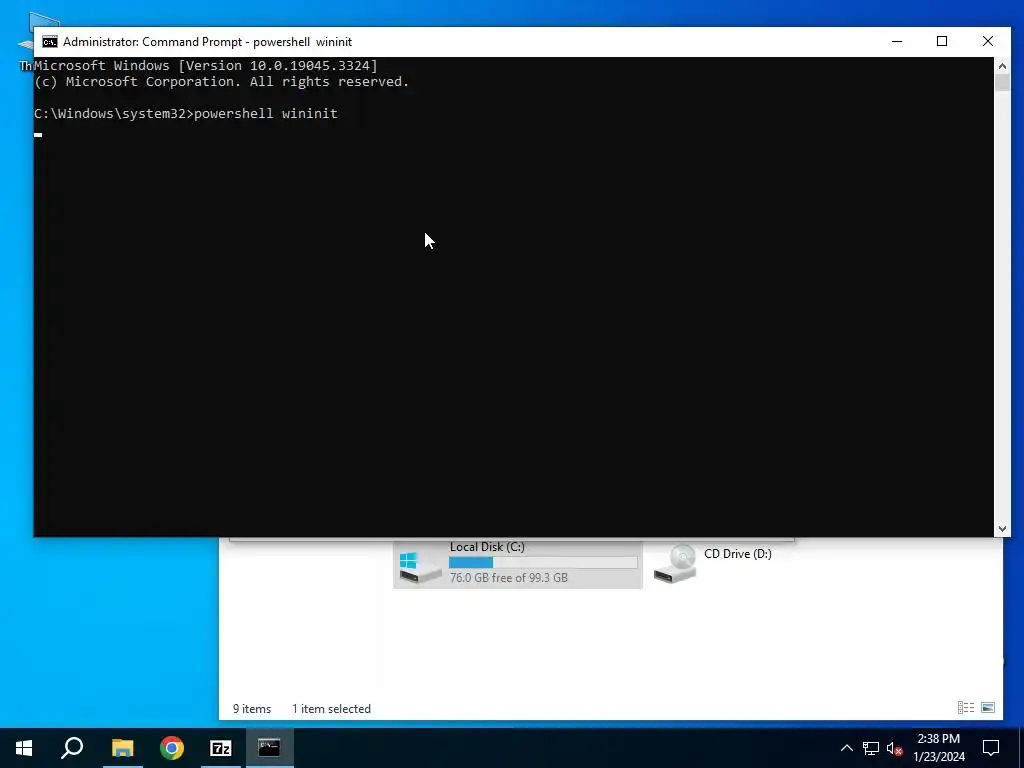Open File Explorer from the taskbar
Viewport: 1024px width, 768px height.
tap(122, 748)
